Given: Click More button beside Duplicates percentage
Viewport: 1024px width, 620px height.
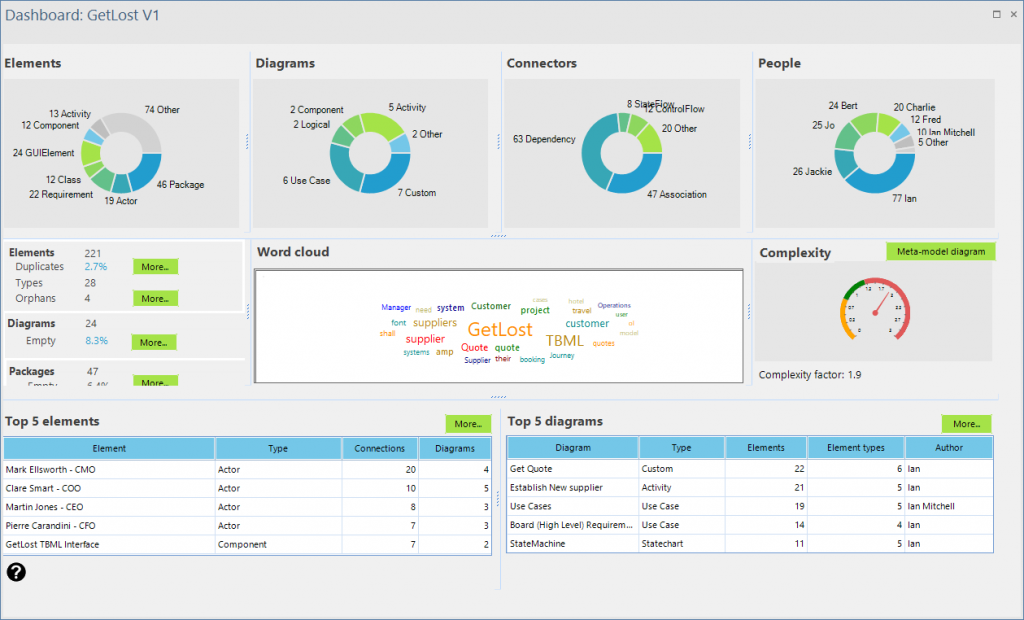Looking at the screenshot, I should click(155, 267).
